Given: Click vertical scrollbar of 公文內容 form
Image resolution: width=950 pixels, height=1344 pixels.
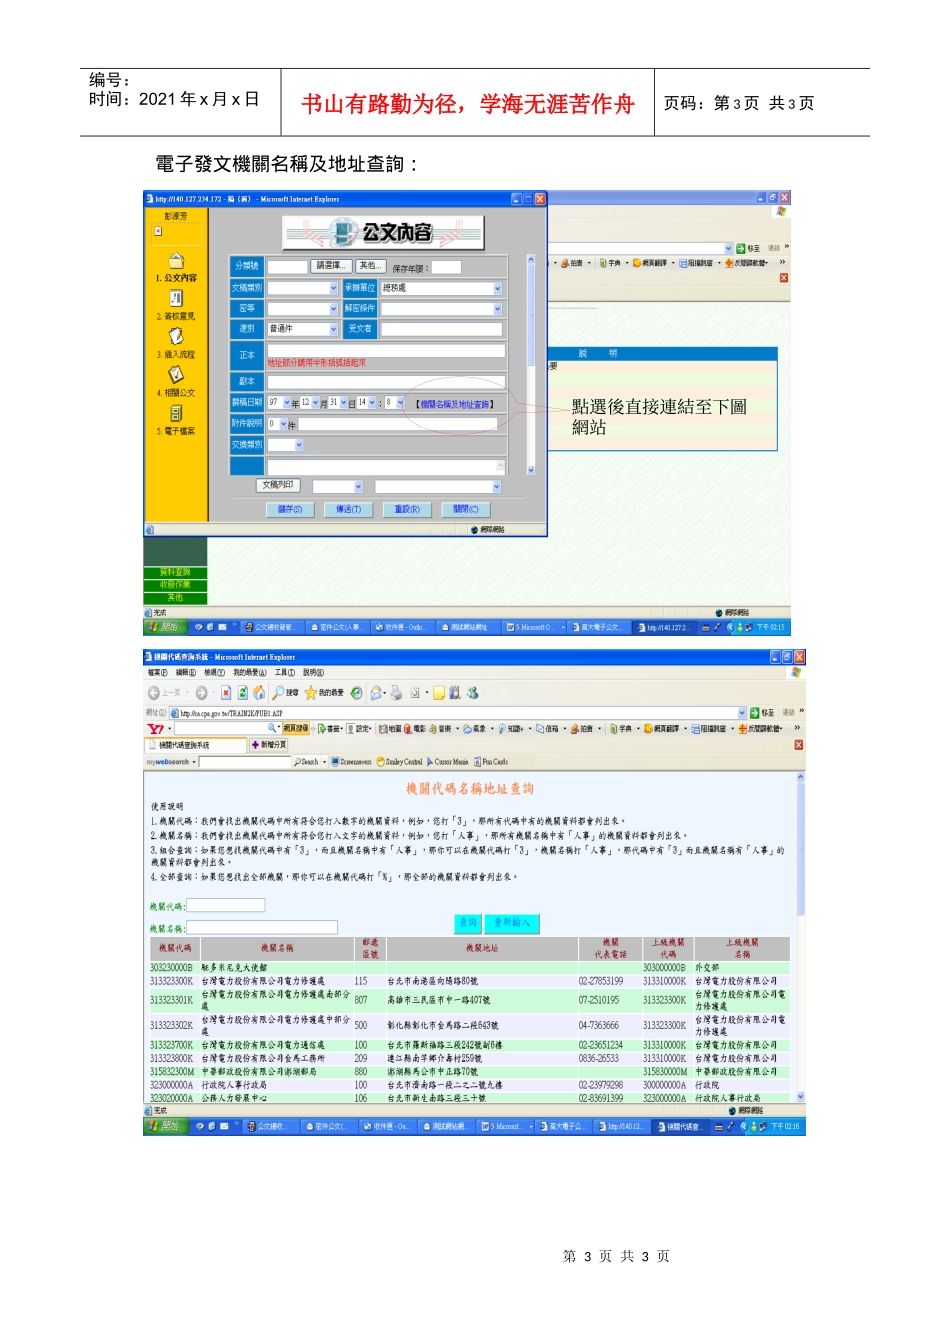Looking at the screenshot, I should tap(531, 364).
